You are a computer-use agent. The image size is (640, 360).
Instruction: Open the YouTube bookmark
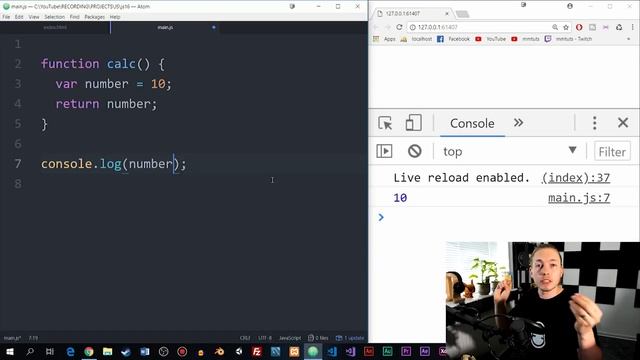tap(491, 39)
